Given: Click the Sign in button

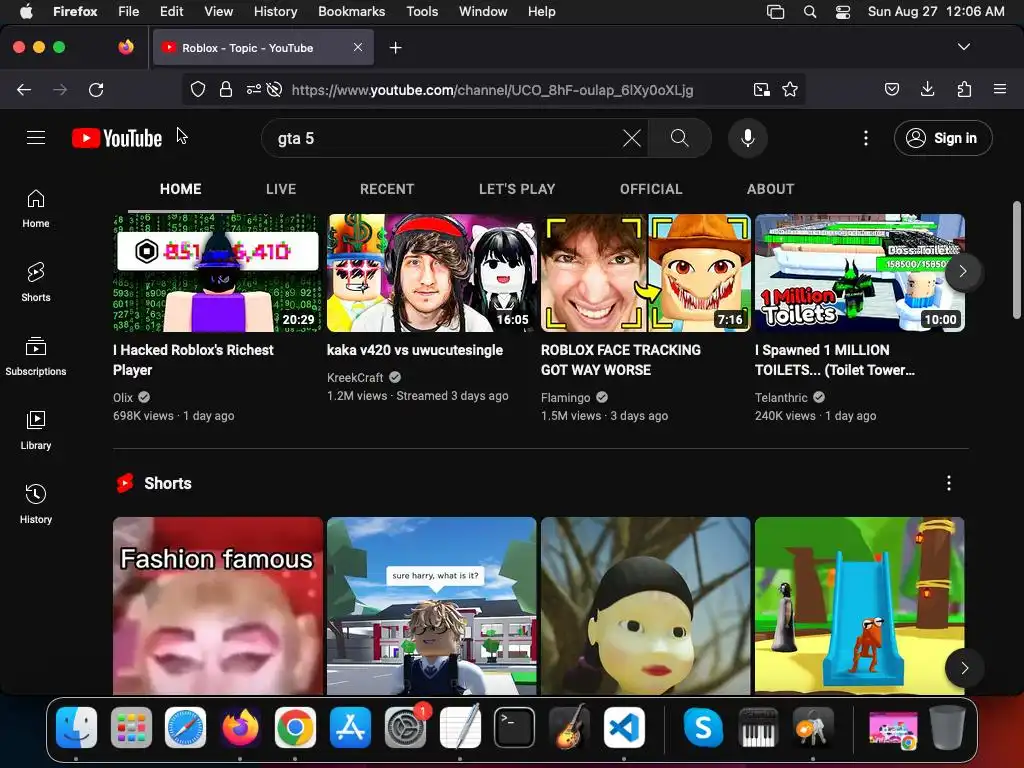Looking at the screenshot, I should click(x=943, y=138).
